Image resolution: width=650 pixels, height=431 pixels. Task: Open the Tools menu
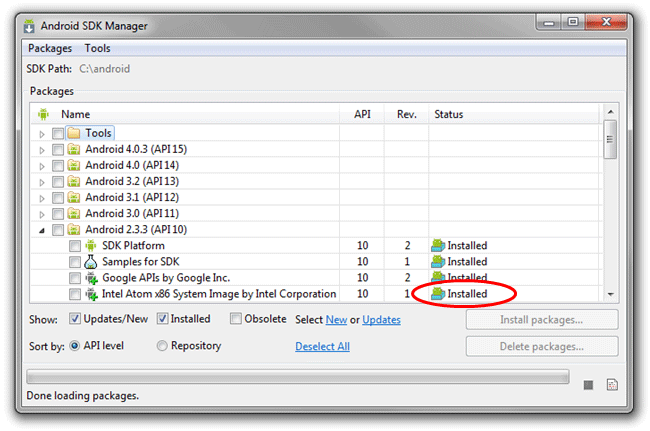[97, 48]
